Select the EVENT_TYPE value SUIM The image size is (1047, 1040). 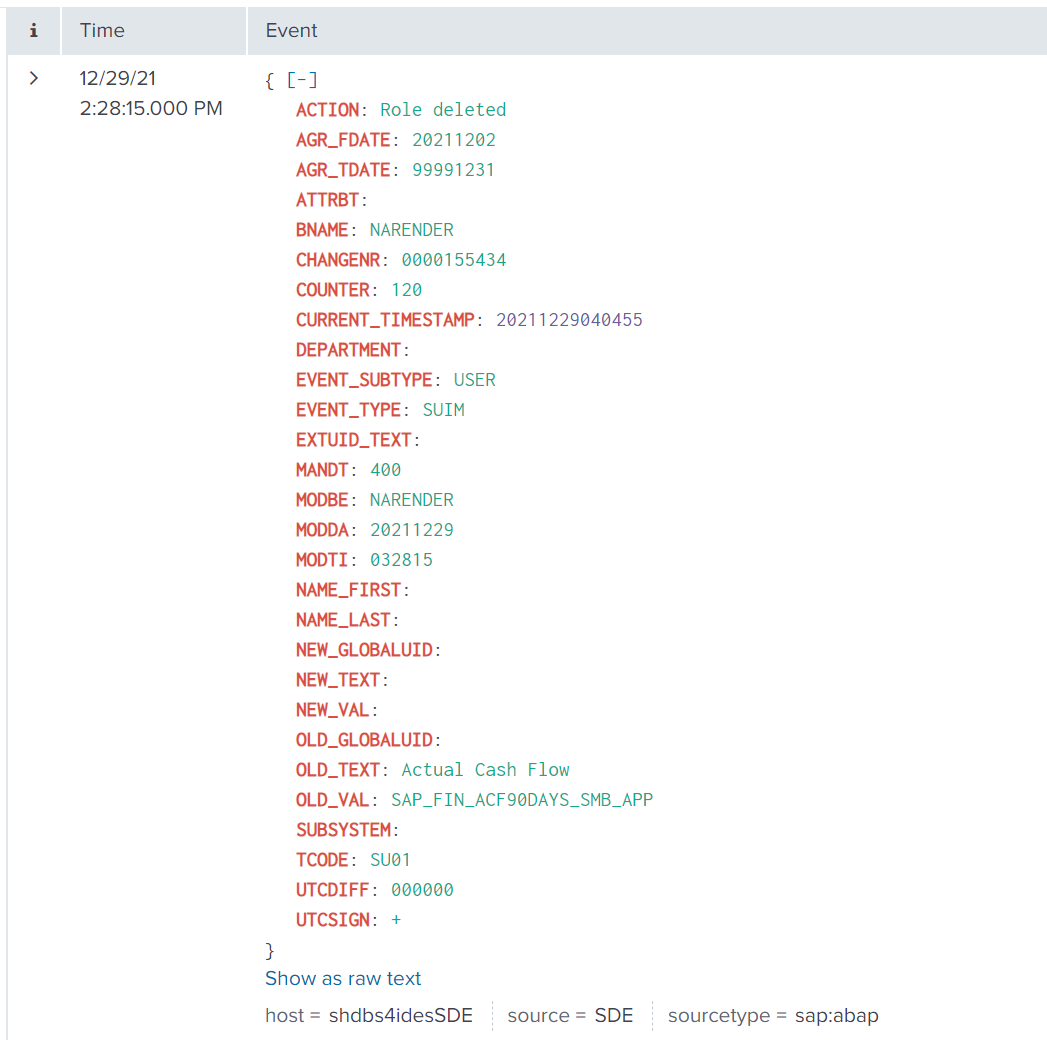point(443,410)
